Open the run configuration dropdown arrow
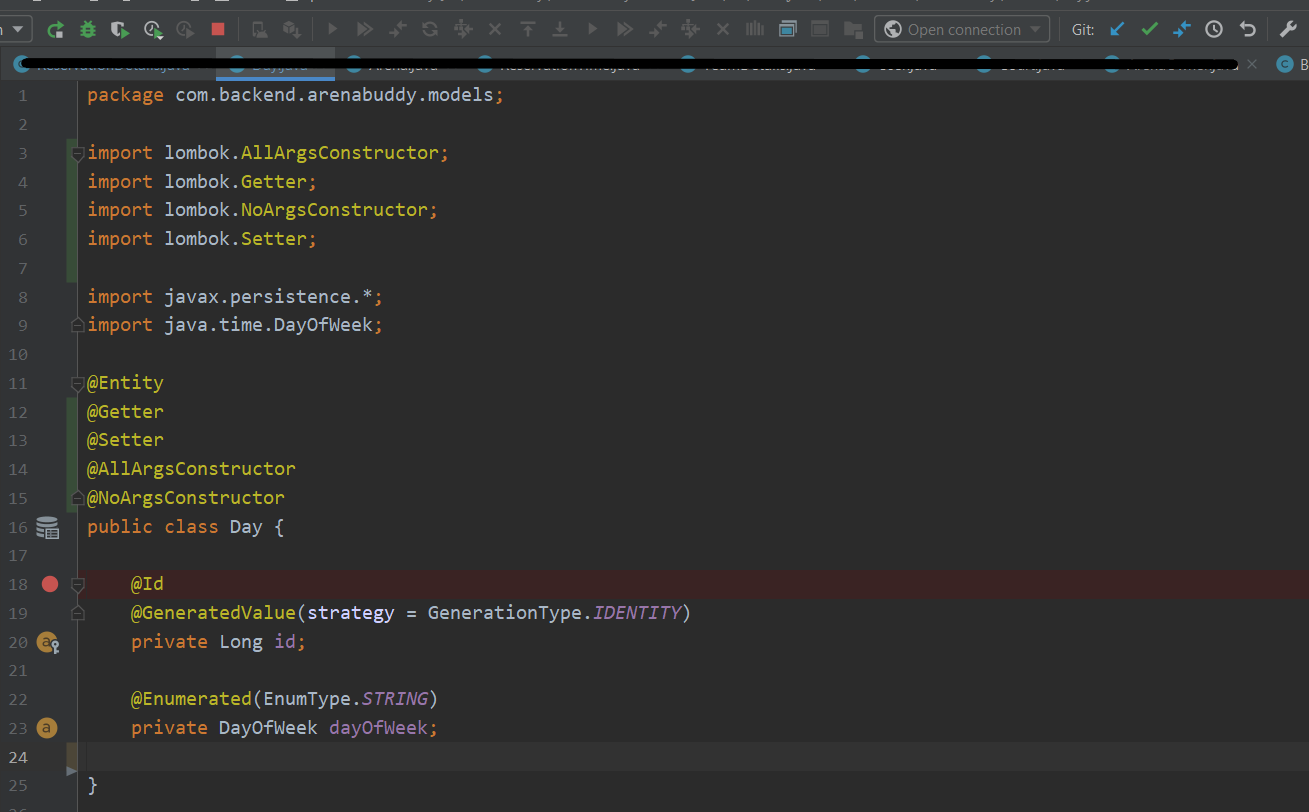Viewport: 1309px width, 812px height. pyautogui.click(x=18, y=29)
